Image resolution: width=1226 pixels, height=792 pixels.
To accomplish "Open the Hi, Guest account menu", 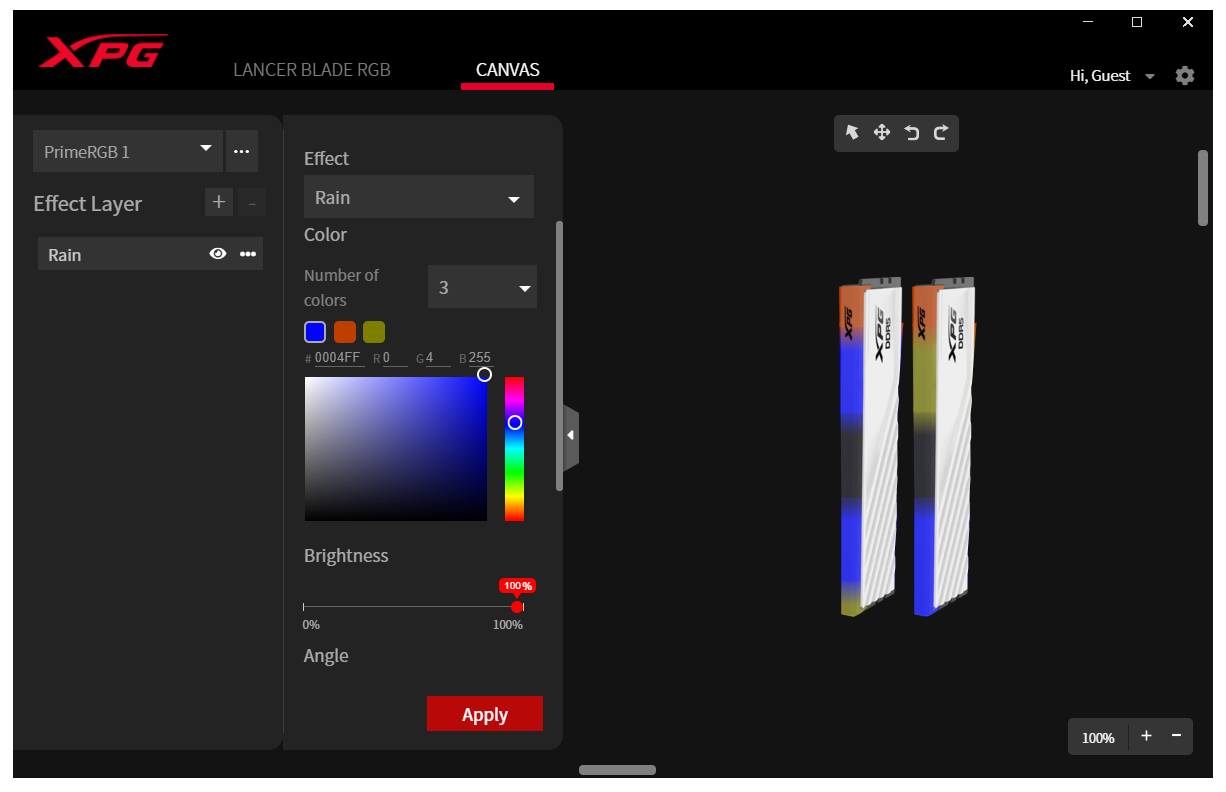I will point(1111,76).
